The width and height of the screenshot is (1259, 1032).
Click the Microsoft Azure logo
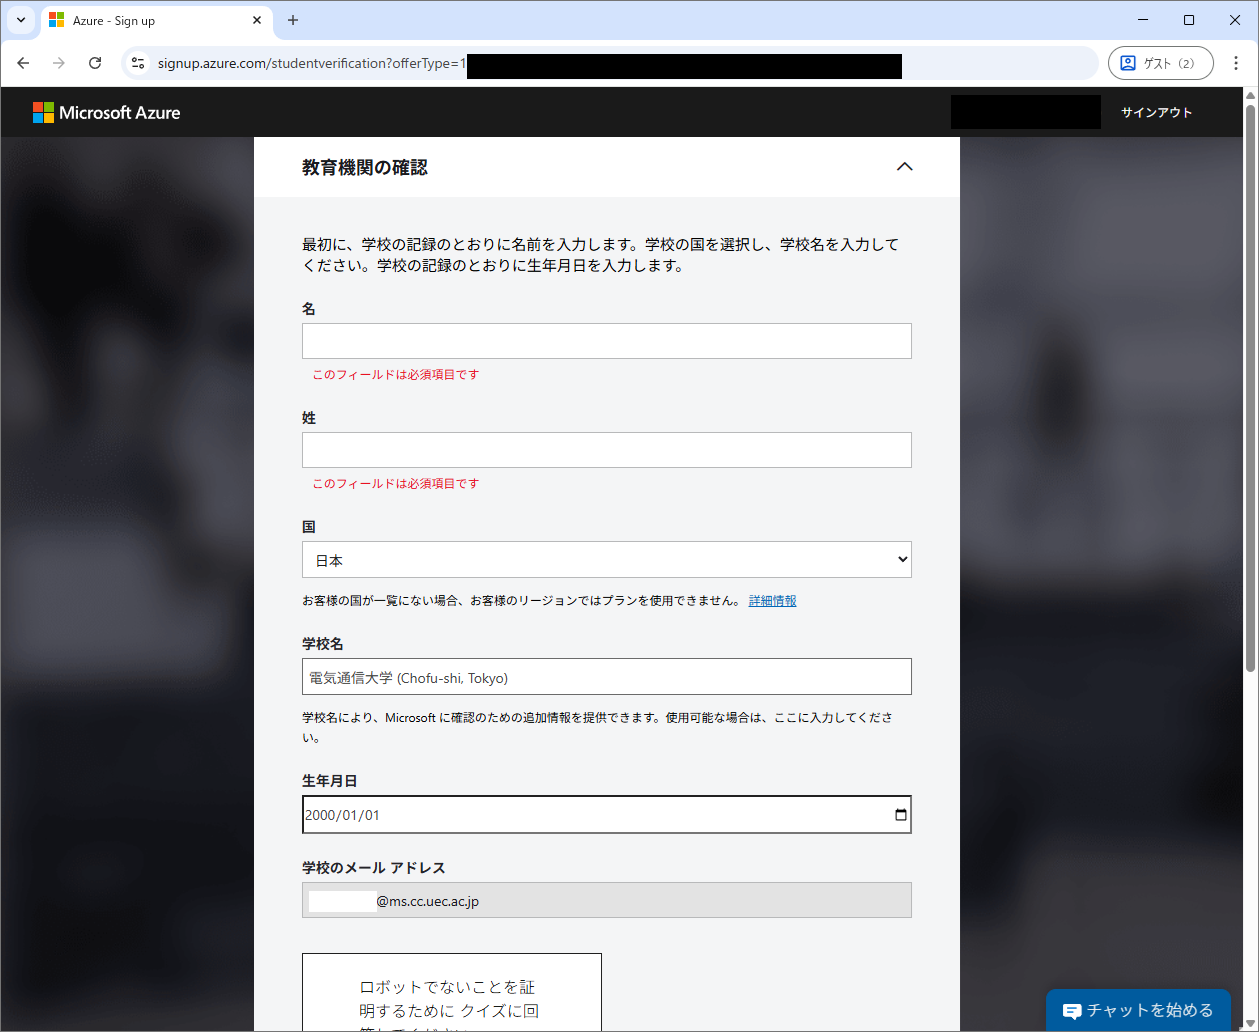107,113
